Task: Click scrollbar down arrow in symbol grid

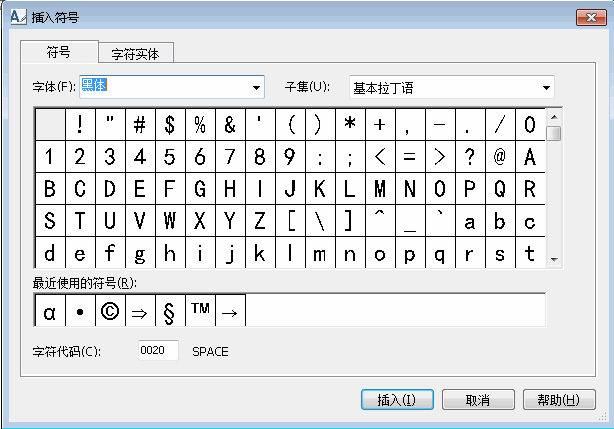Action: [554, 260]
